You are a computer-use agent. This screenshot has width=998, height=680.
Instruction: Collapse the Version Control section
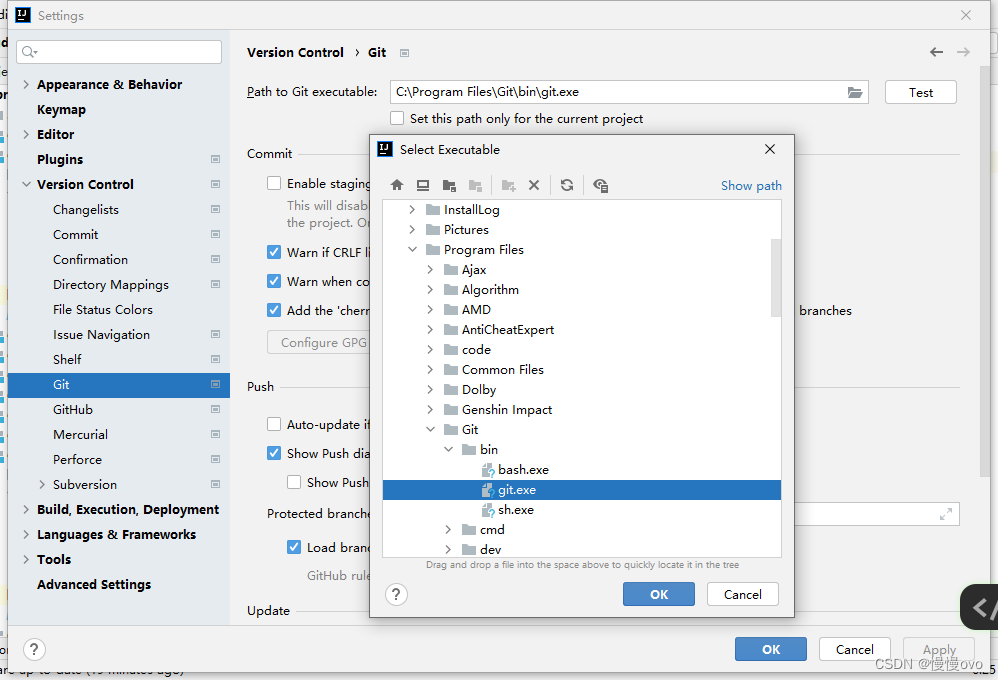pyautogui.click(x=26, y=184)
